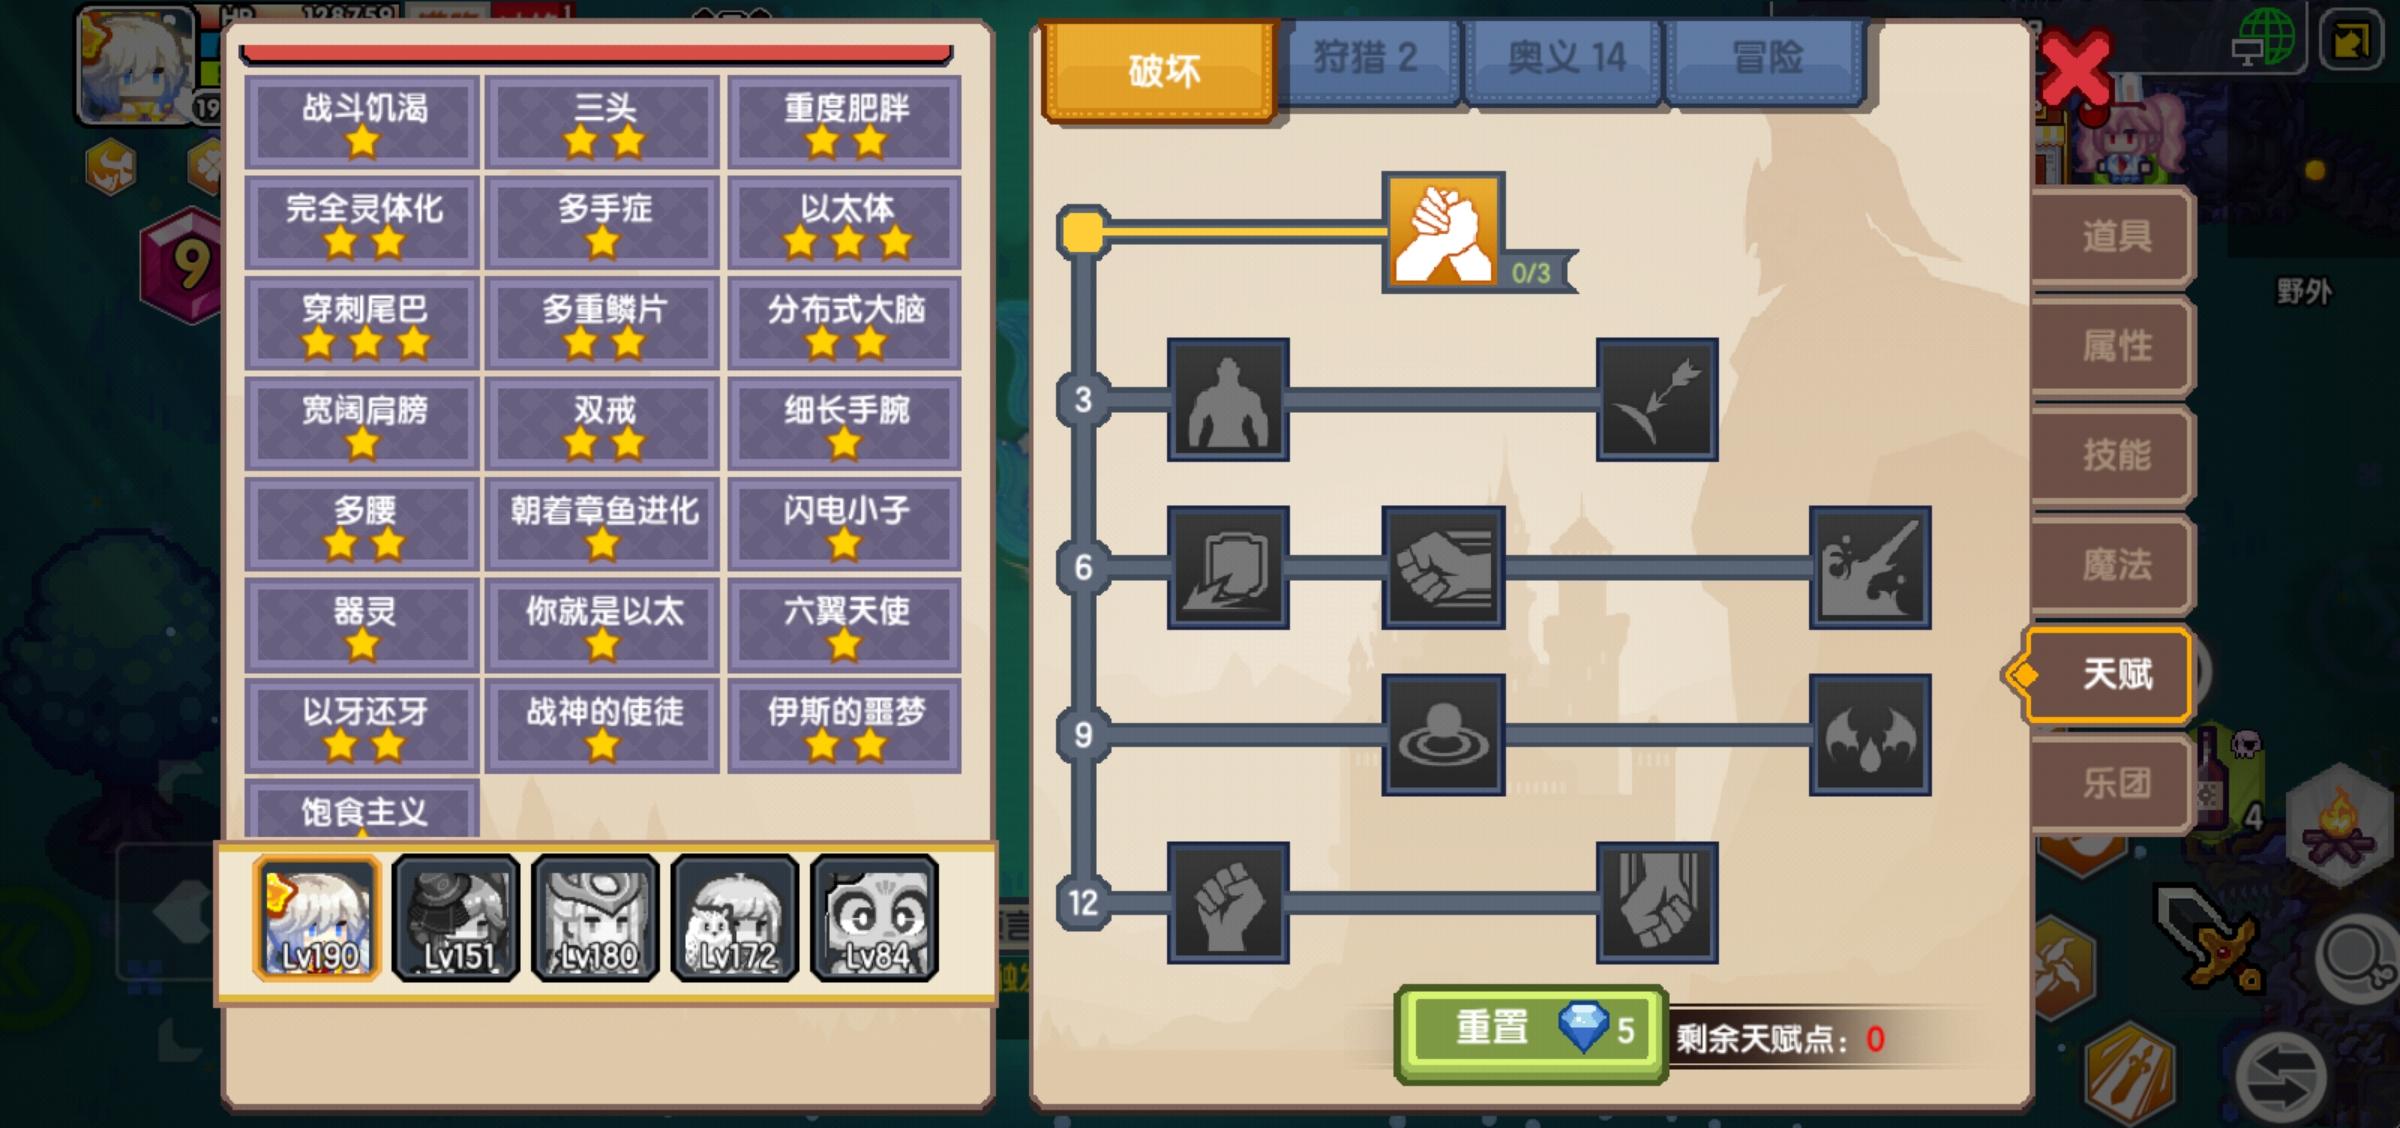
Task: Switch to the 狩猎 2 tab
Action: [x=1367, y=60]
